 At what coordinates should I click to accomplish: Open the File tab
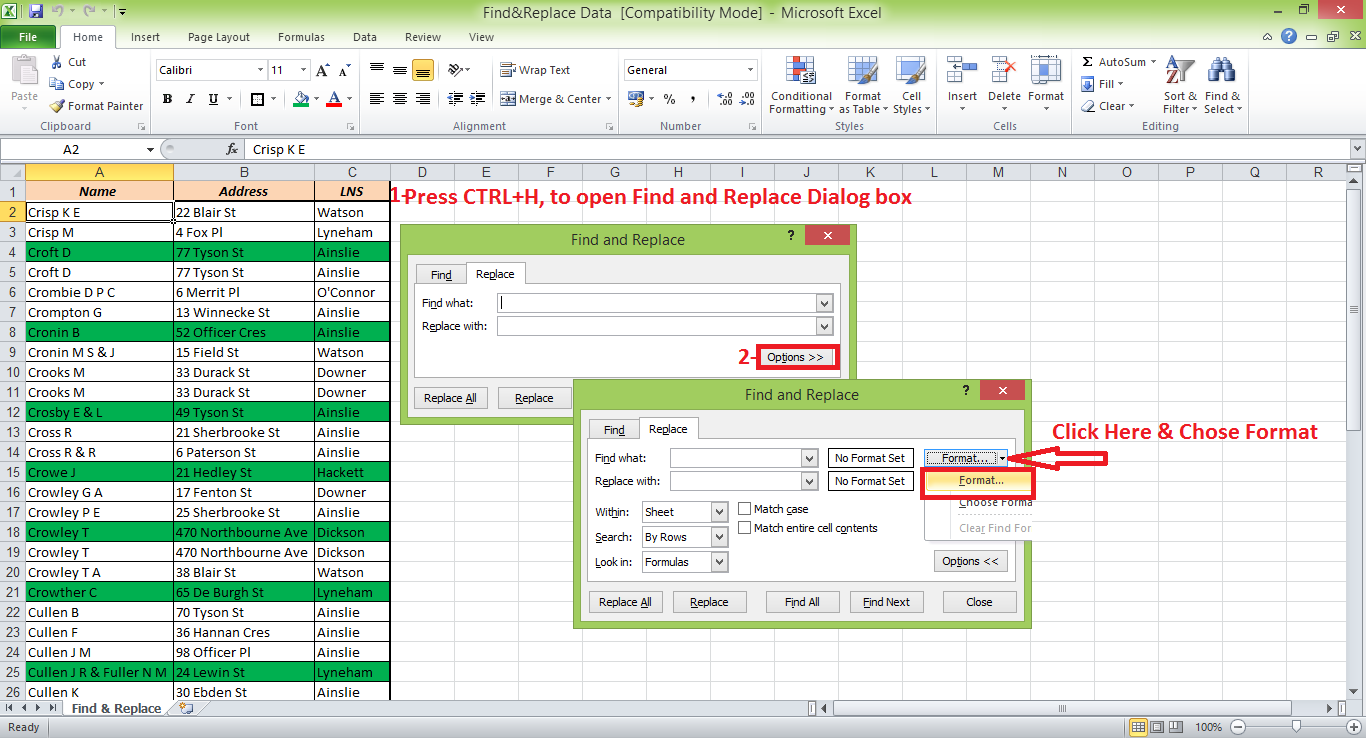click(28, 37)
